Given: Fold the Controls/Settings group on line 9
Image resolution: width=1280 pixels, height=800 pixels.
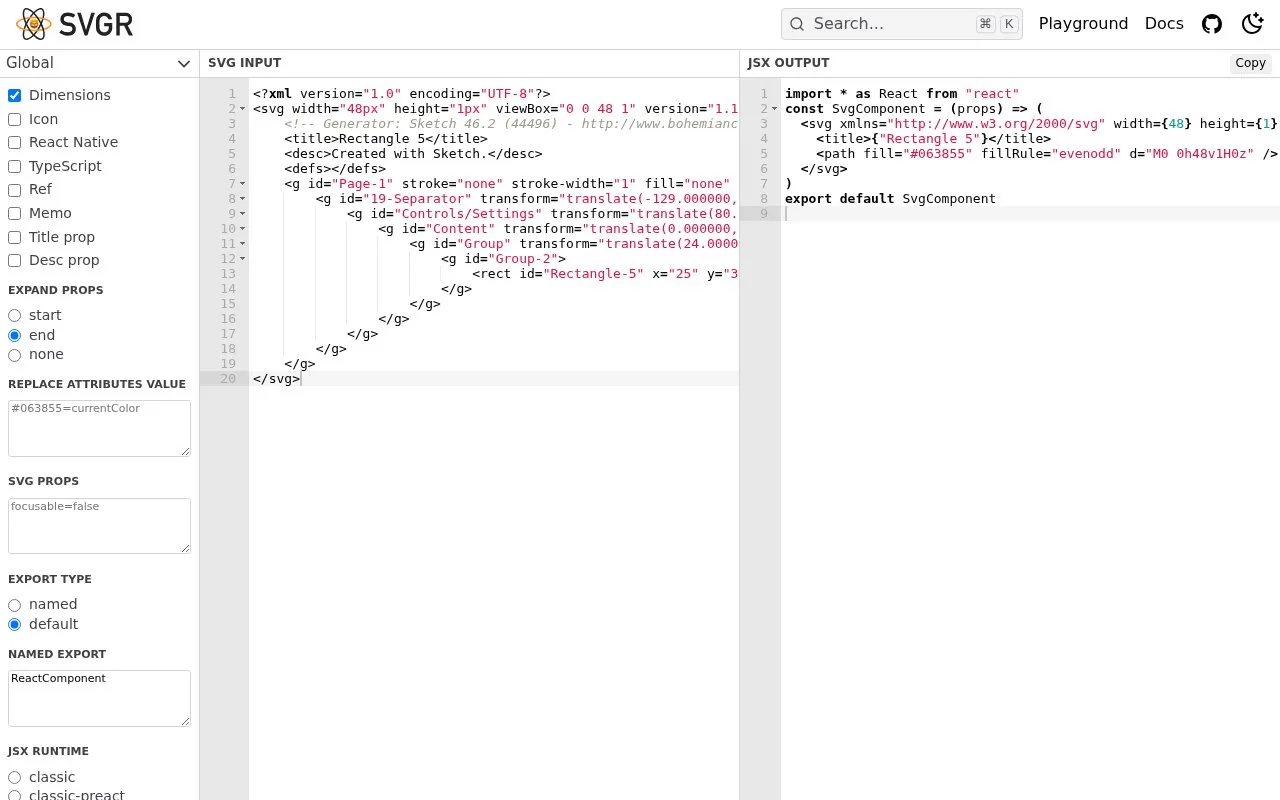Looking at the screenshot, I should (x=243, y=214).
